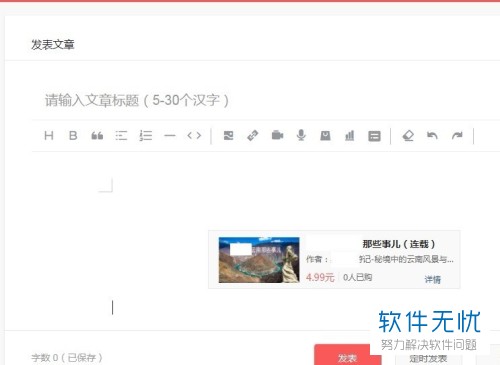
Task: Insert a numbered list
Action: [146, 136]
